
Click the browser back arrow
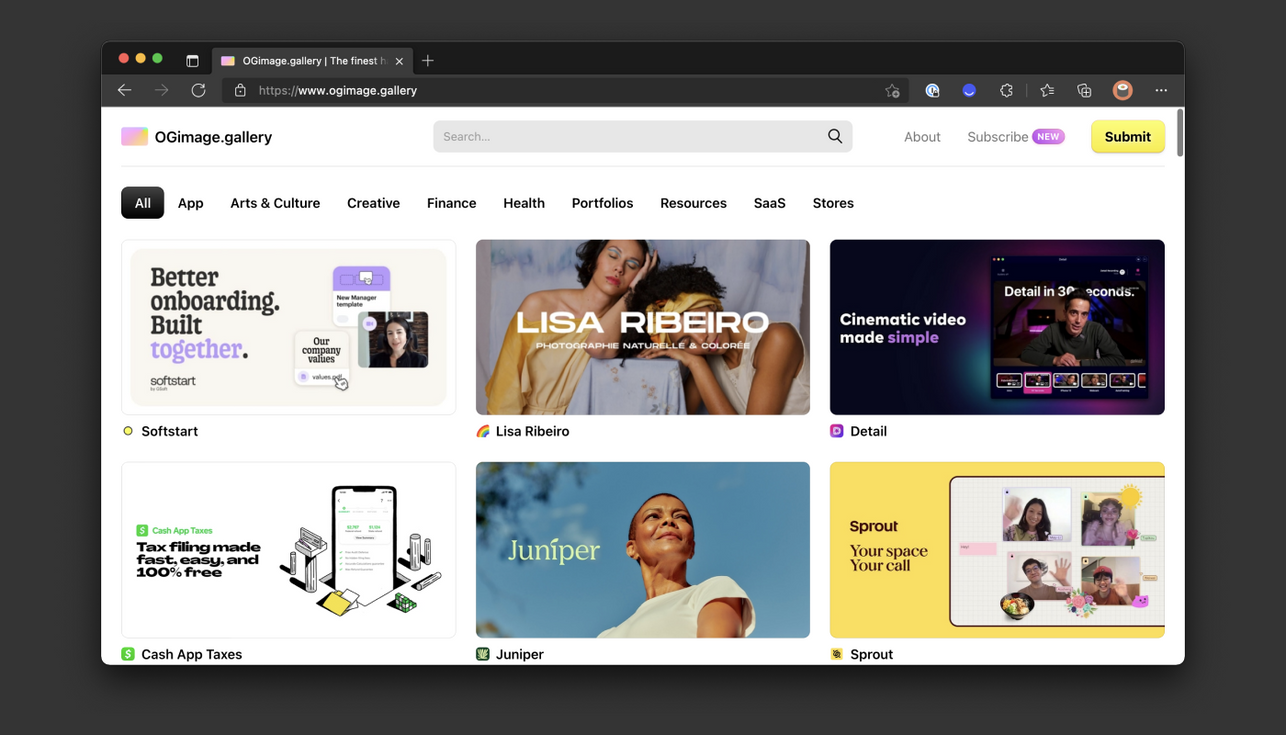(x=125, y=90)
